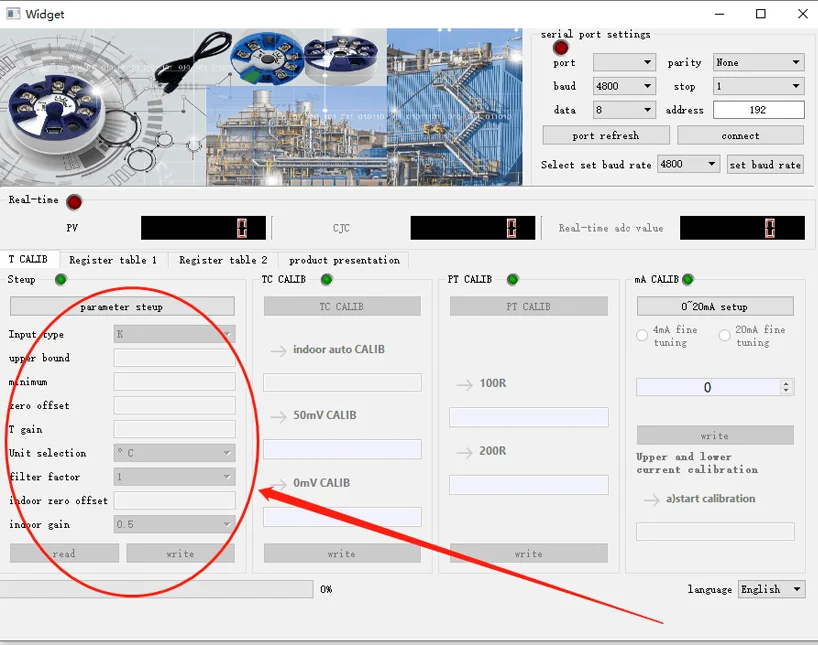This screenshot has width=818, height=645.
Task: Click the green Steup status indicator
Action: pos(61,280)
